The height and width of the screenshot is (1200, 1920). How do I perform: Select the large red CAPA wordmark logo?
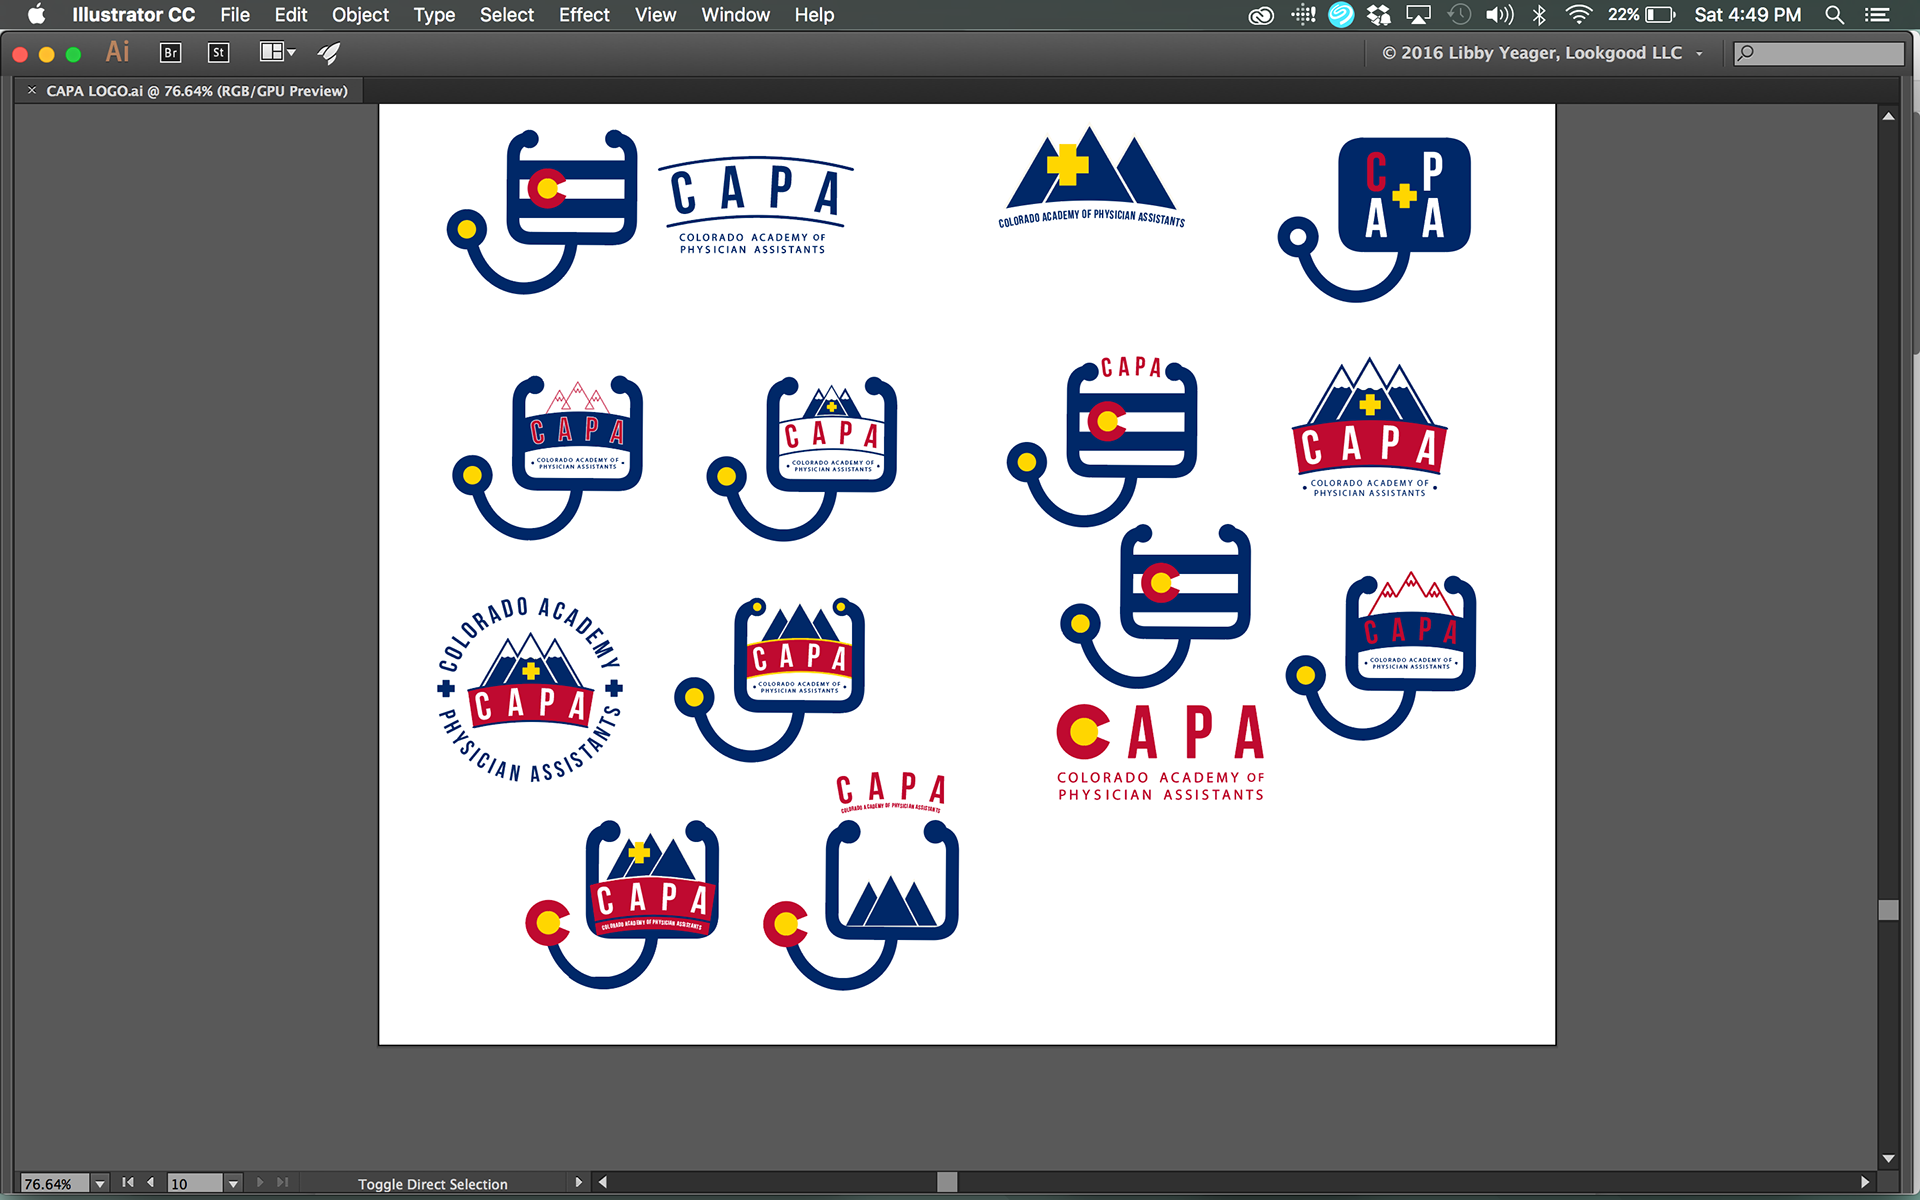(x=1161, y=752)
